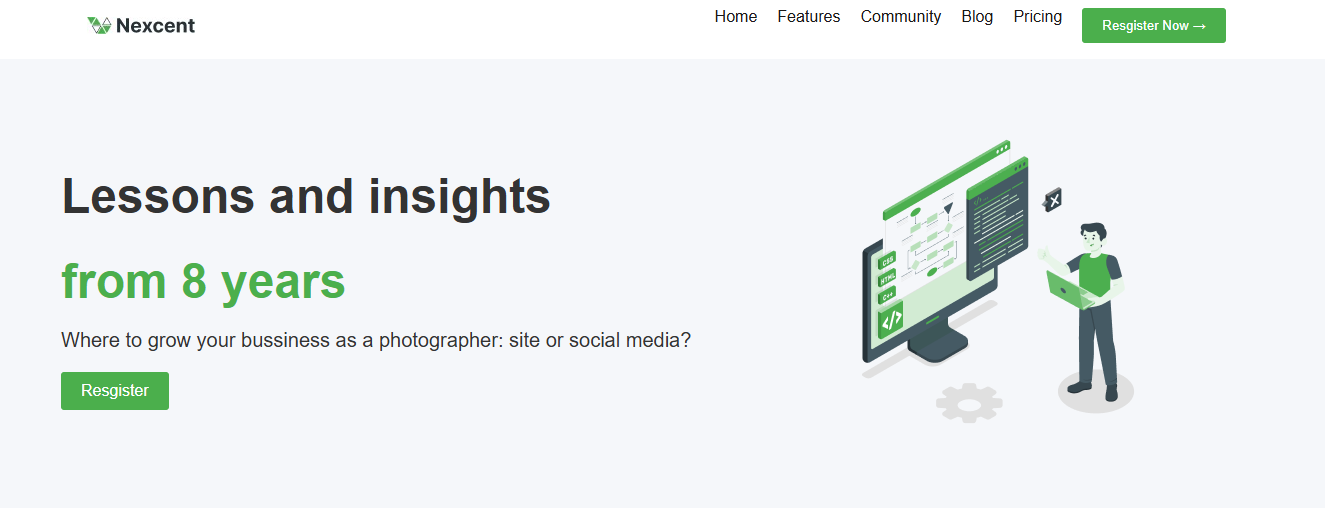Click the HTML tag in illustration
Screen dimensions: 1325x518
pos(887,279)
